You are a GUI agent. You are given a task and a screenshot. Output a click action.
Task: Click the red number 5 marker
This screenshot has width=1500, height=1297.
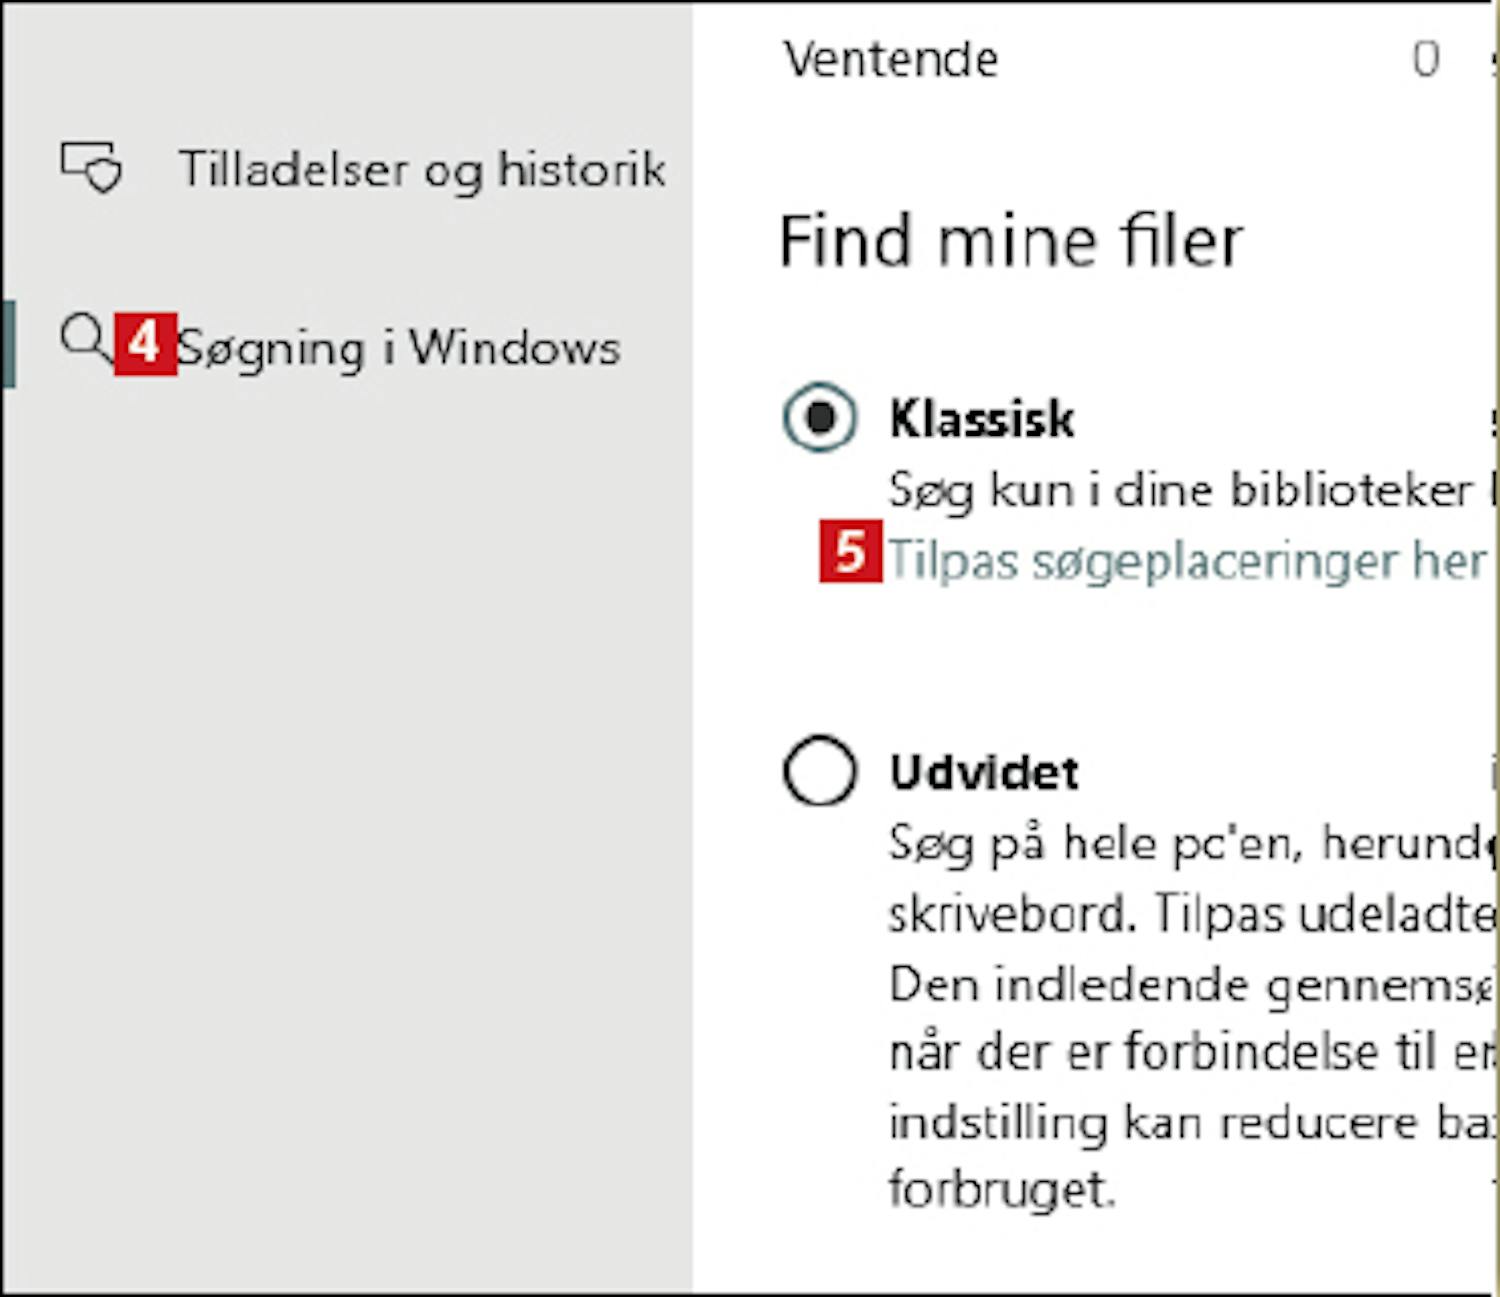(x=851, y=551)
